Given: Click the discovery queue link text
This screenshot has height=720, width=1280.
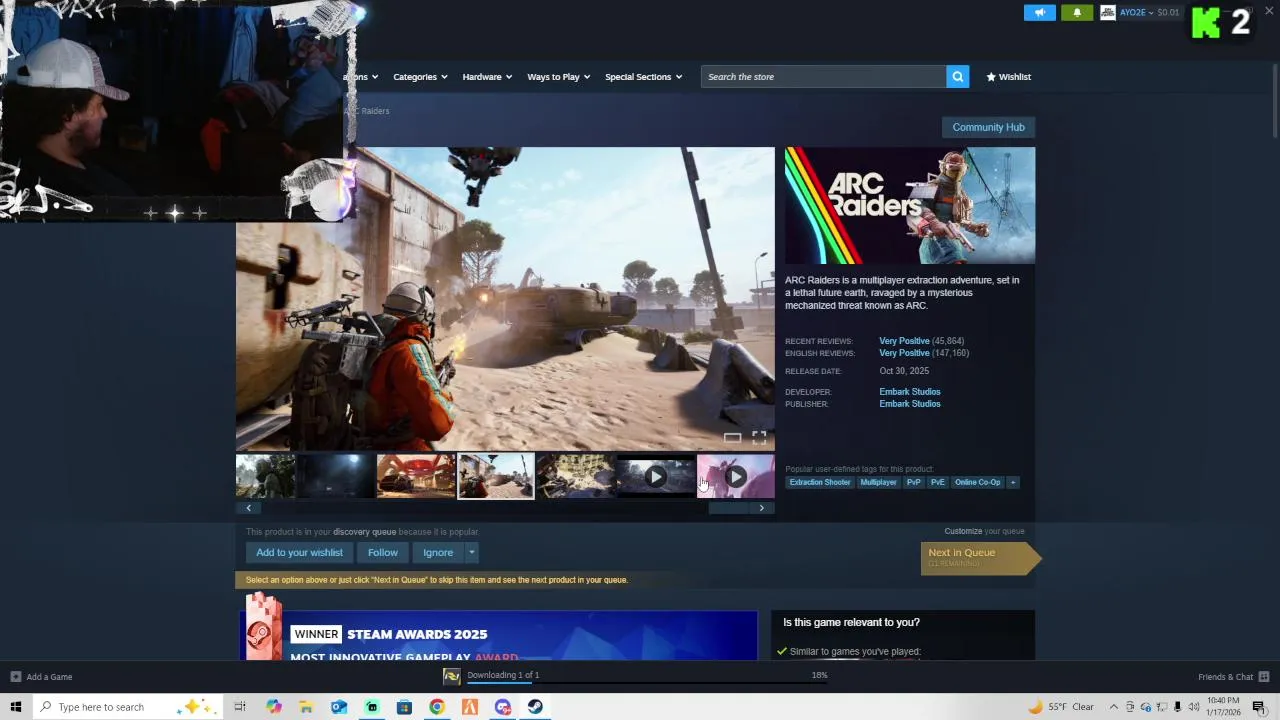Looking at the screenshot, I should point(364,532).
